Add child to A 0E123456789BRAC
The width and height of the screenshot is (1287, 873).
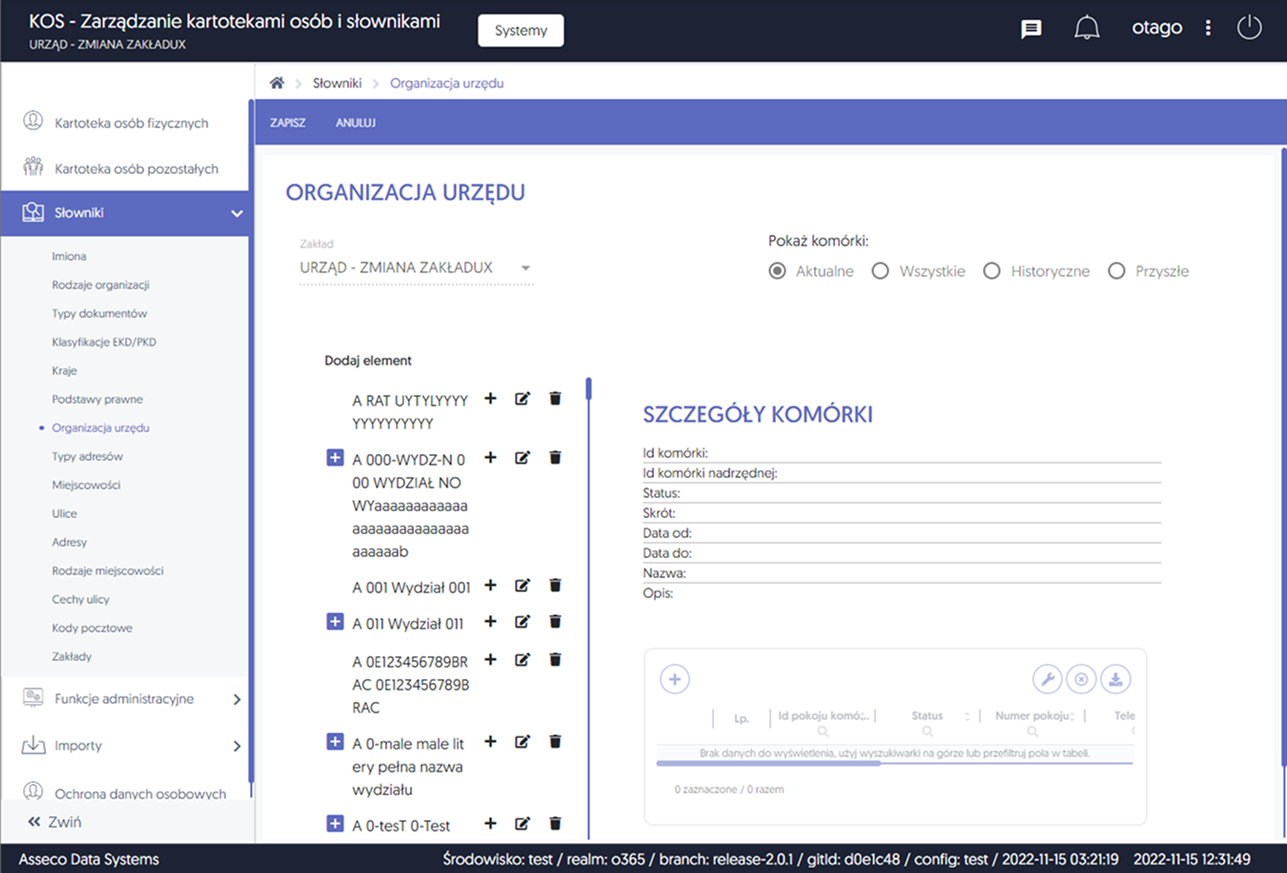pos(490,659)
